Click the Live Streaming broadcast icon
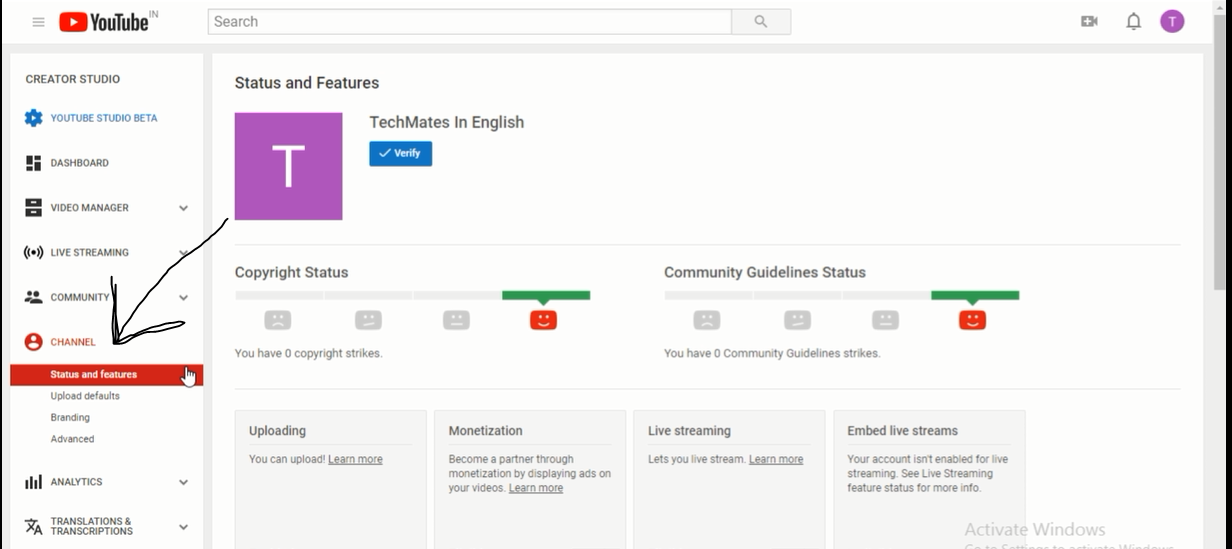1232x549 pixels. click(x=33, y=253)
